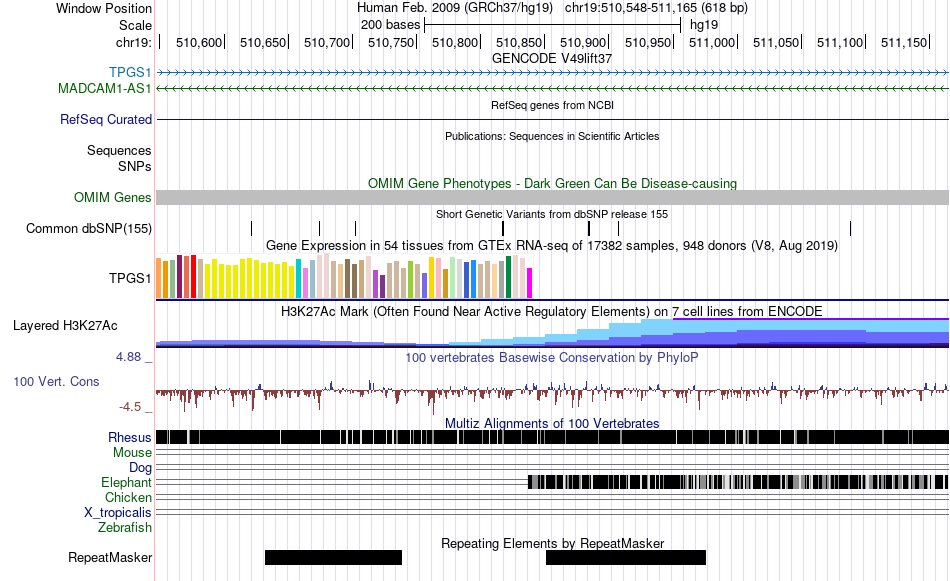Click the RepeatMasker track label

[110, 557]
